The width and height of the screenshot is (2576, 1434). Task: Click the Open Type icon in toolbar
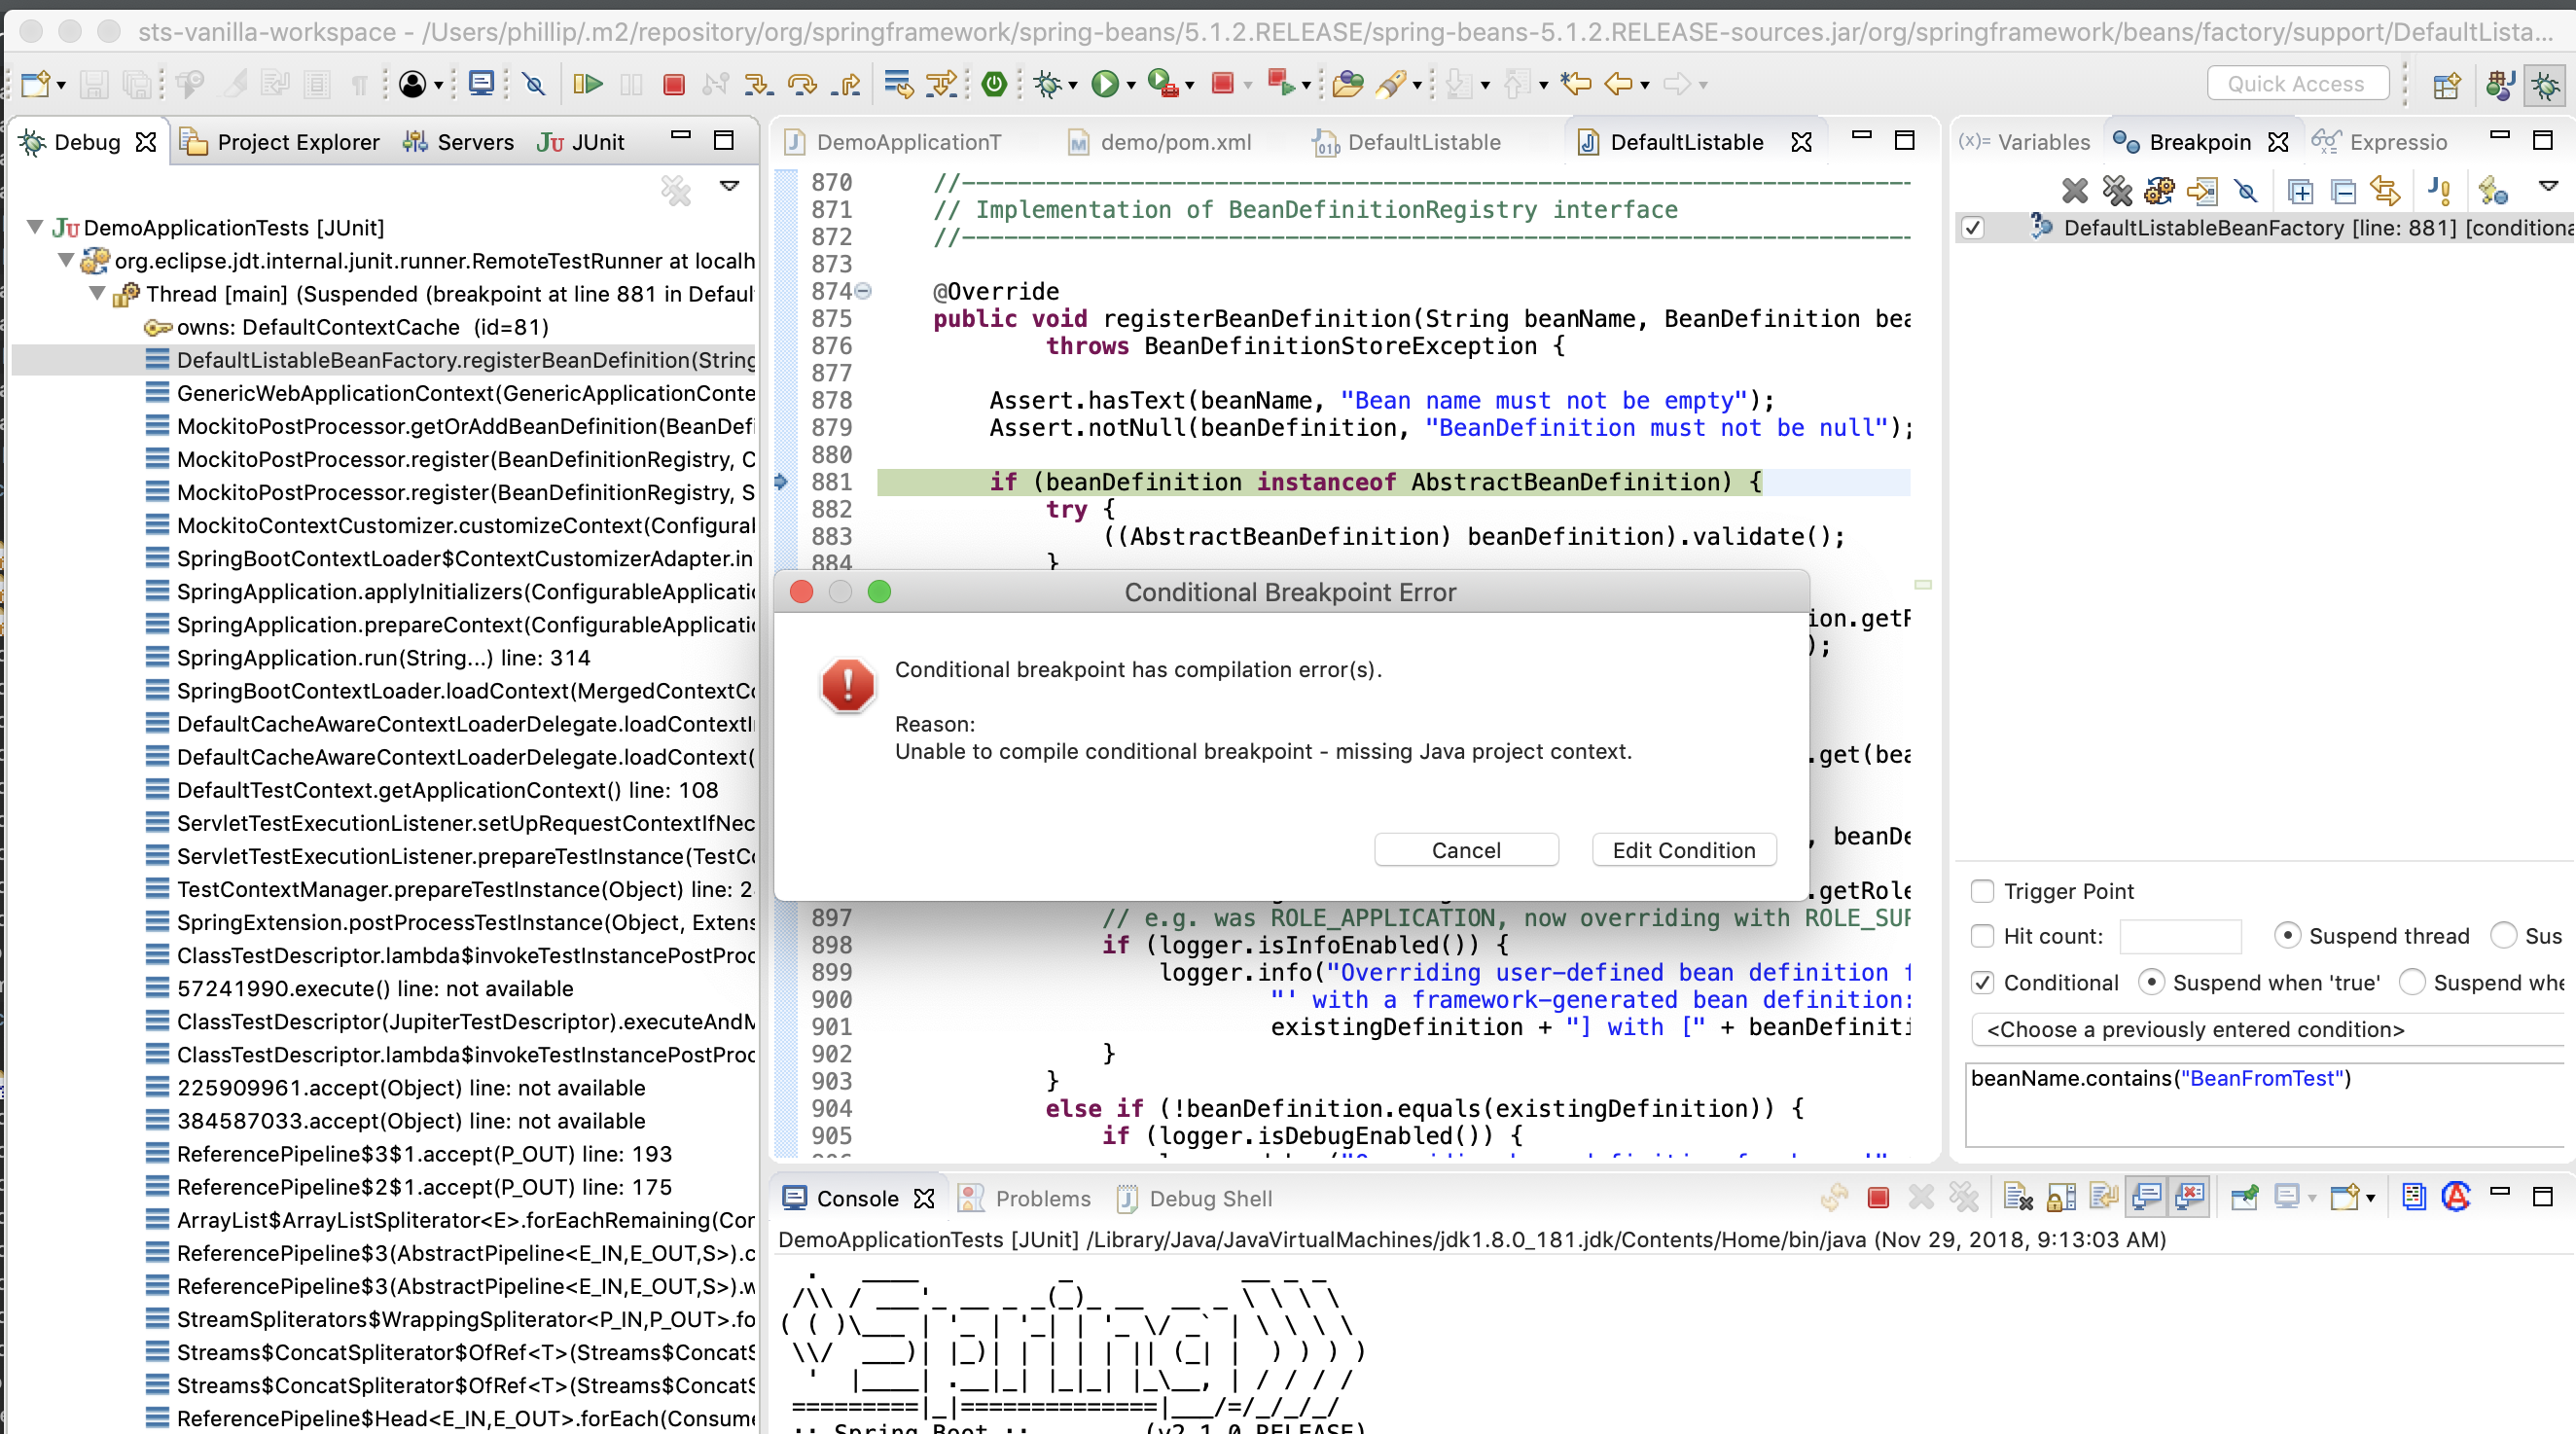(x=1347, y=84)
